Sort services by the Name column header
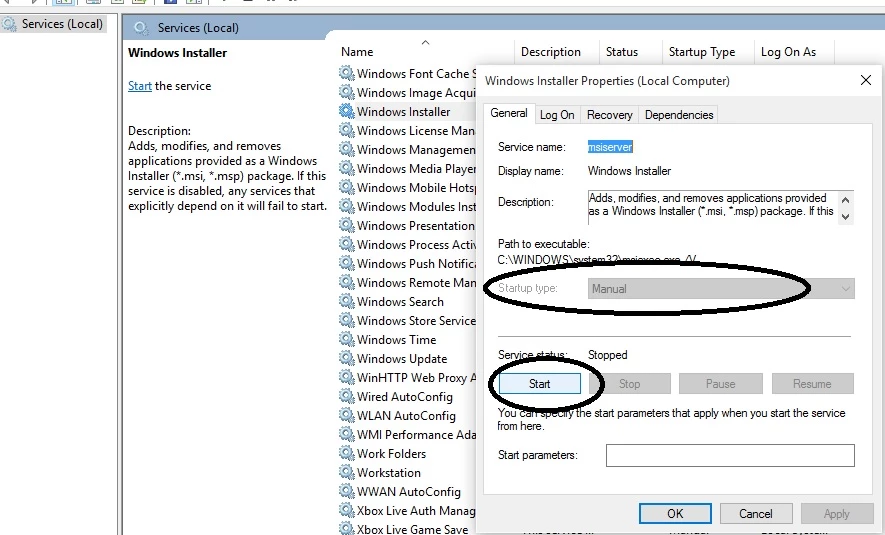Viewport: 885px width, 535px height. (357, 52)
